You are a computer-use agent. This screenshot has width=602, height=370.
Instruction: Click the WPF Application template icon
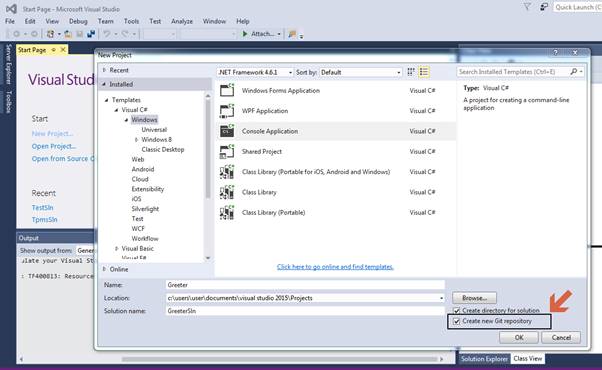(227, 111)
